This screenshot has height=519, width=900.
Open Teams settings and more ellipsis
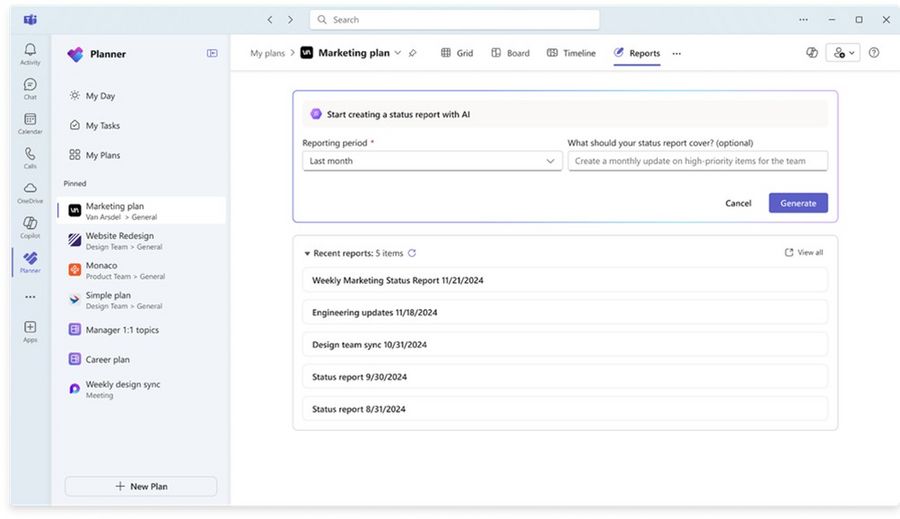click(x=804, y=20)
